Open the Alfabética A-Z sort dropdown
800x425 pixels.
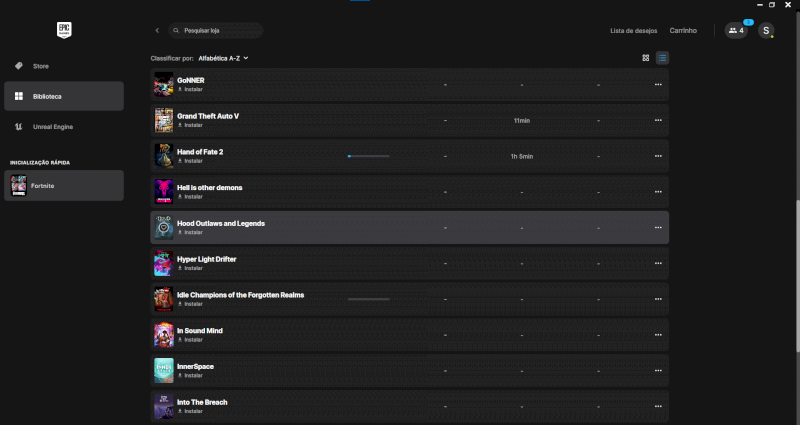click(x=223, y=58)
